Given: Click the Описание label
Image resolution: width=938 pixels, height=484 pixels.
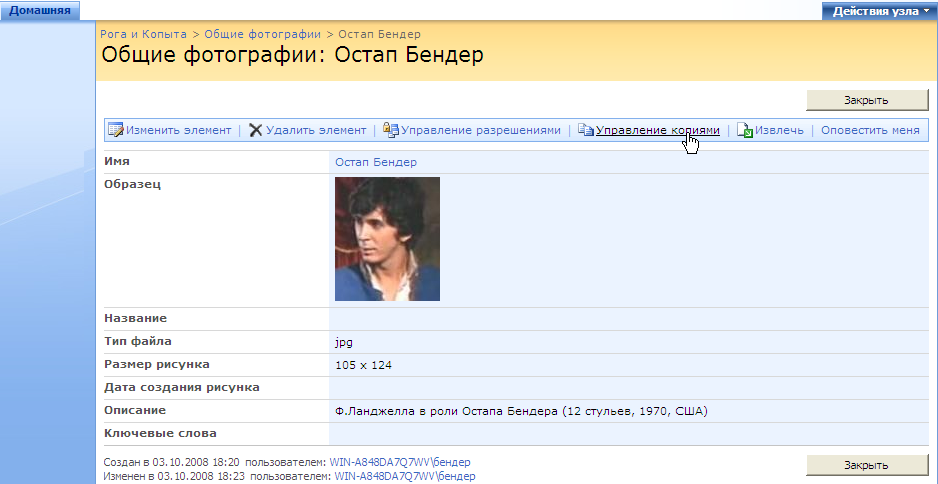Looking at the screenshot, I should coord(135,410).
